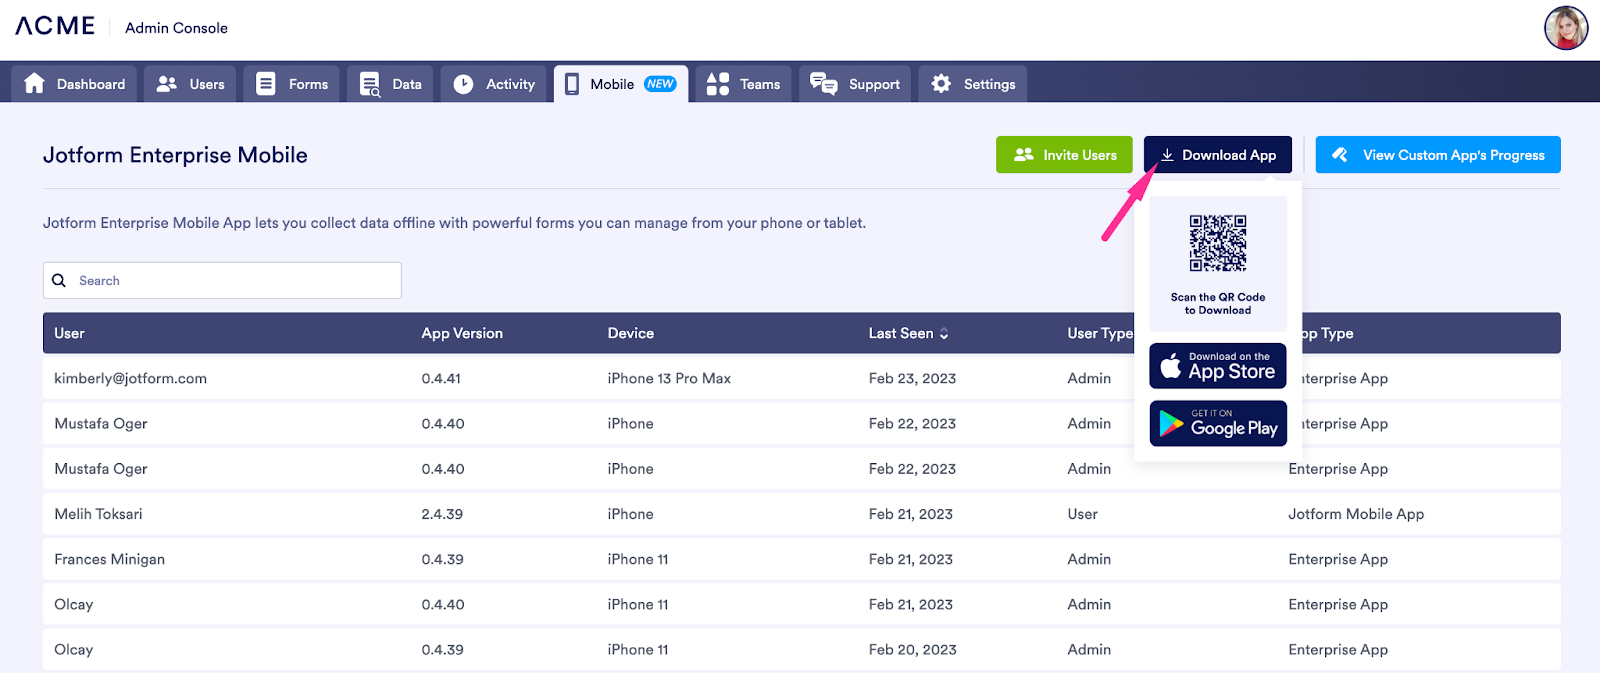Image resolution: width=1600 pixels, height=673 pixels.
Task: Click the Teams grid icon
Action: pos(718,84)
